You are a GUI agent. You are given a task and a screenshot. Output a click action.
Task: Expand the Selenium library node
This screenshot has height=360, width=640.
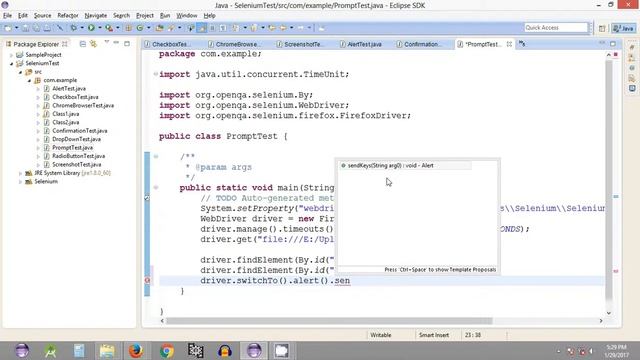20,182
